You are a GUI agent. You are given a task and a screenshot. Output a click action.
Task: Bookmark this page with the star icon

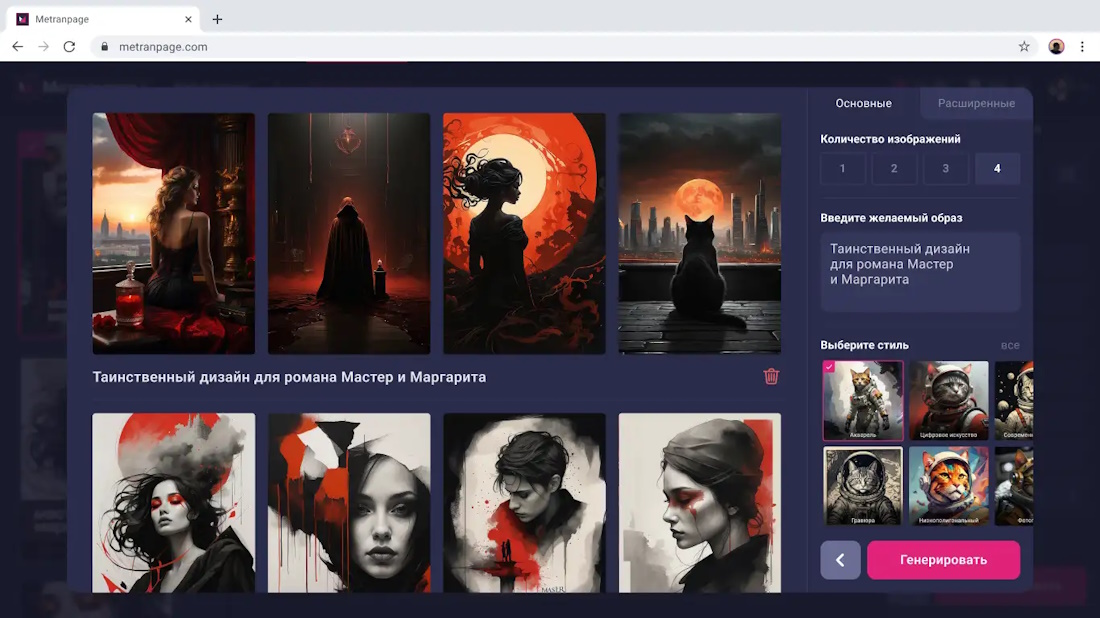tap(1024, 47)
